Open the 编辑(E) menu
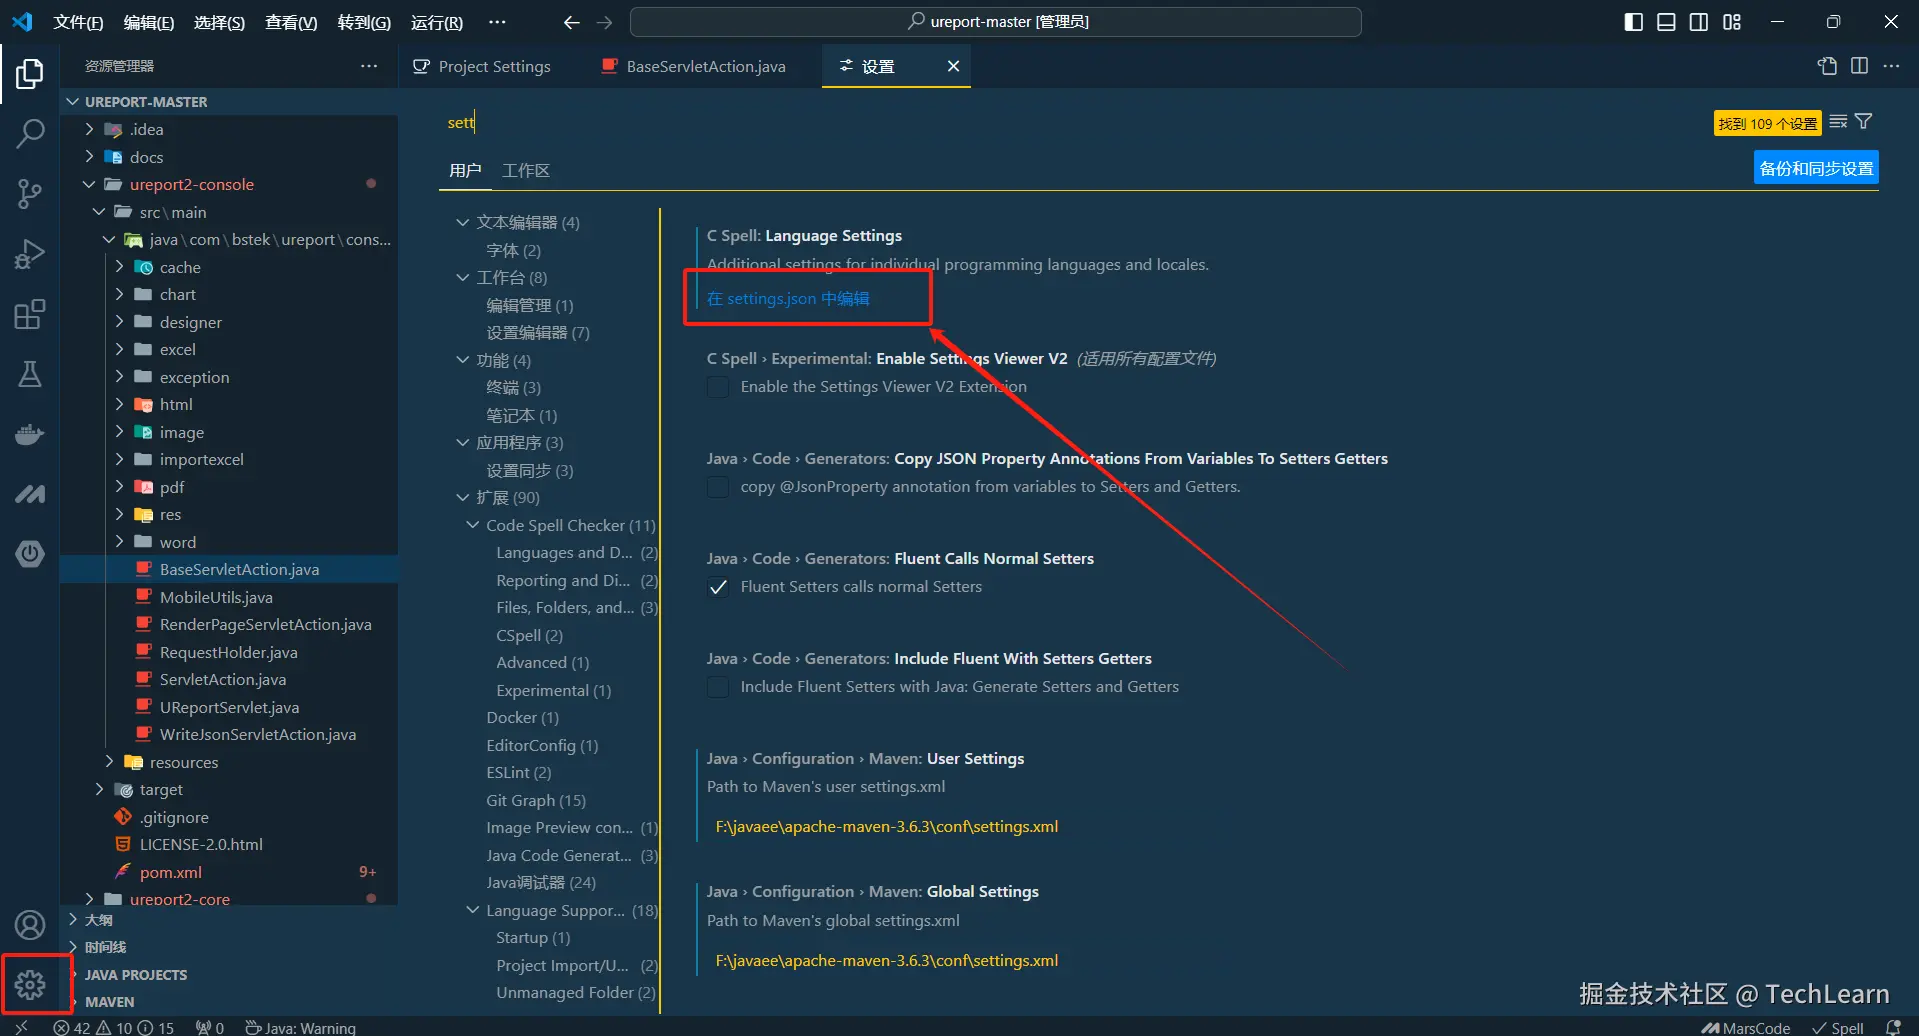The image size is (1919, 1036). [148, 22]
